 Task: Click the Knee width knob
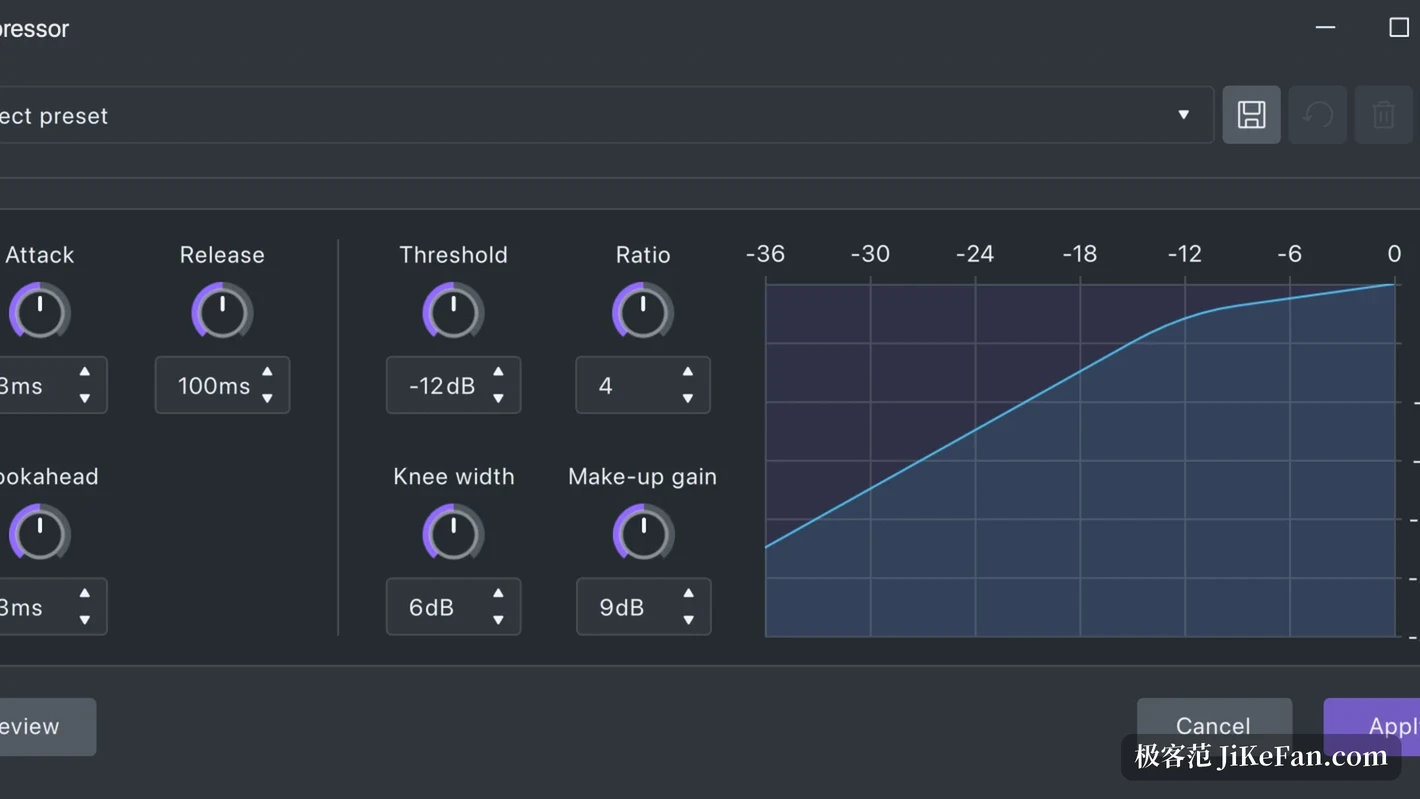coord(453,534)
